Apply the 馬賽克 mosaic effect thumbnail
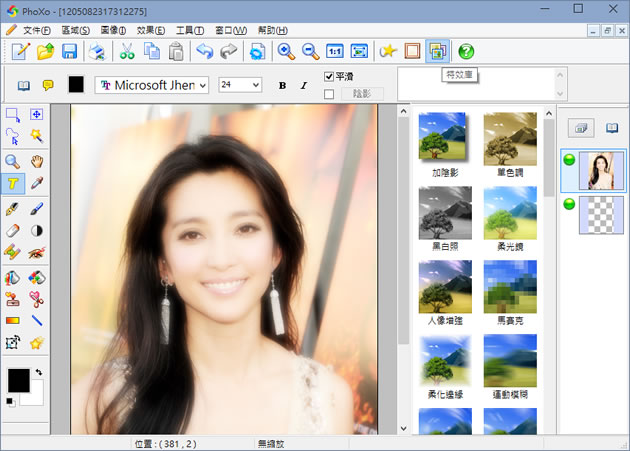This screenshot has height=451, width=630. click(x=510, y=287)
